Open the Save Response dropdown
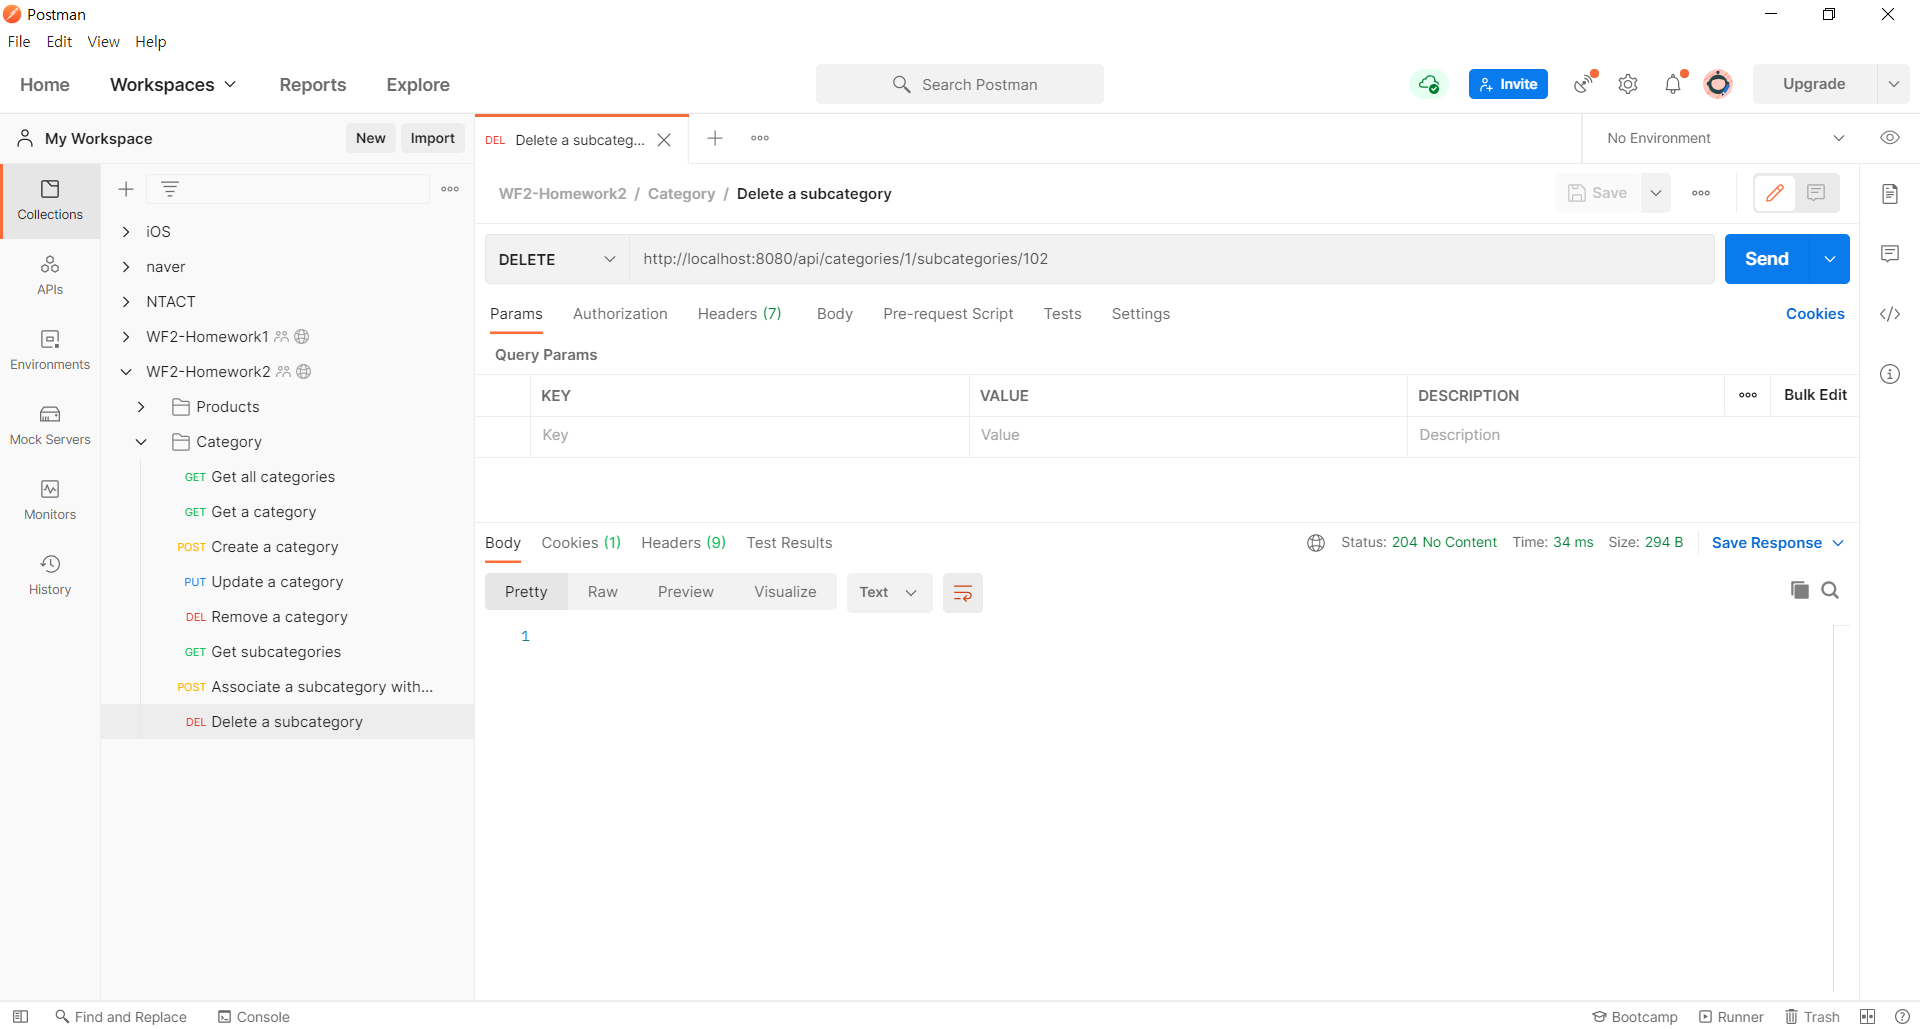The width and height of the screenshot is (1920, 1029). 1778,543
